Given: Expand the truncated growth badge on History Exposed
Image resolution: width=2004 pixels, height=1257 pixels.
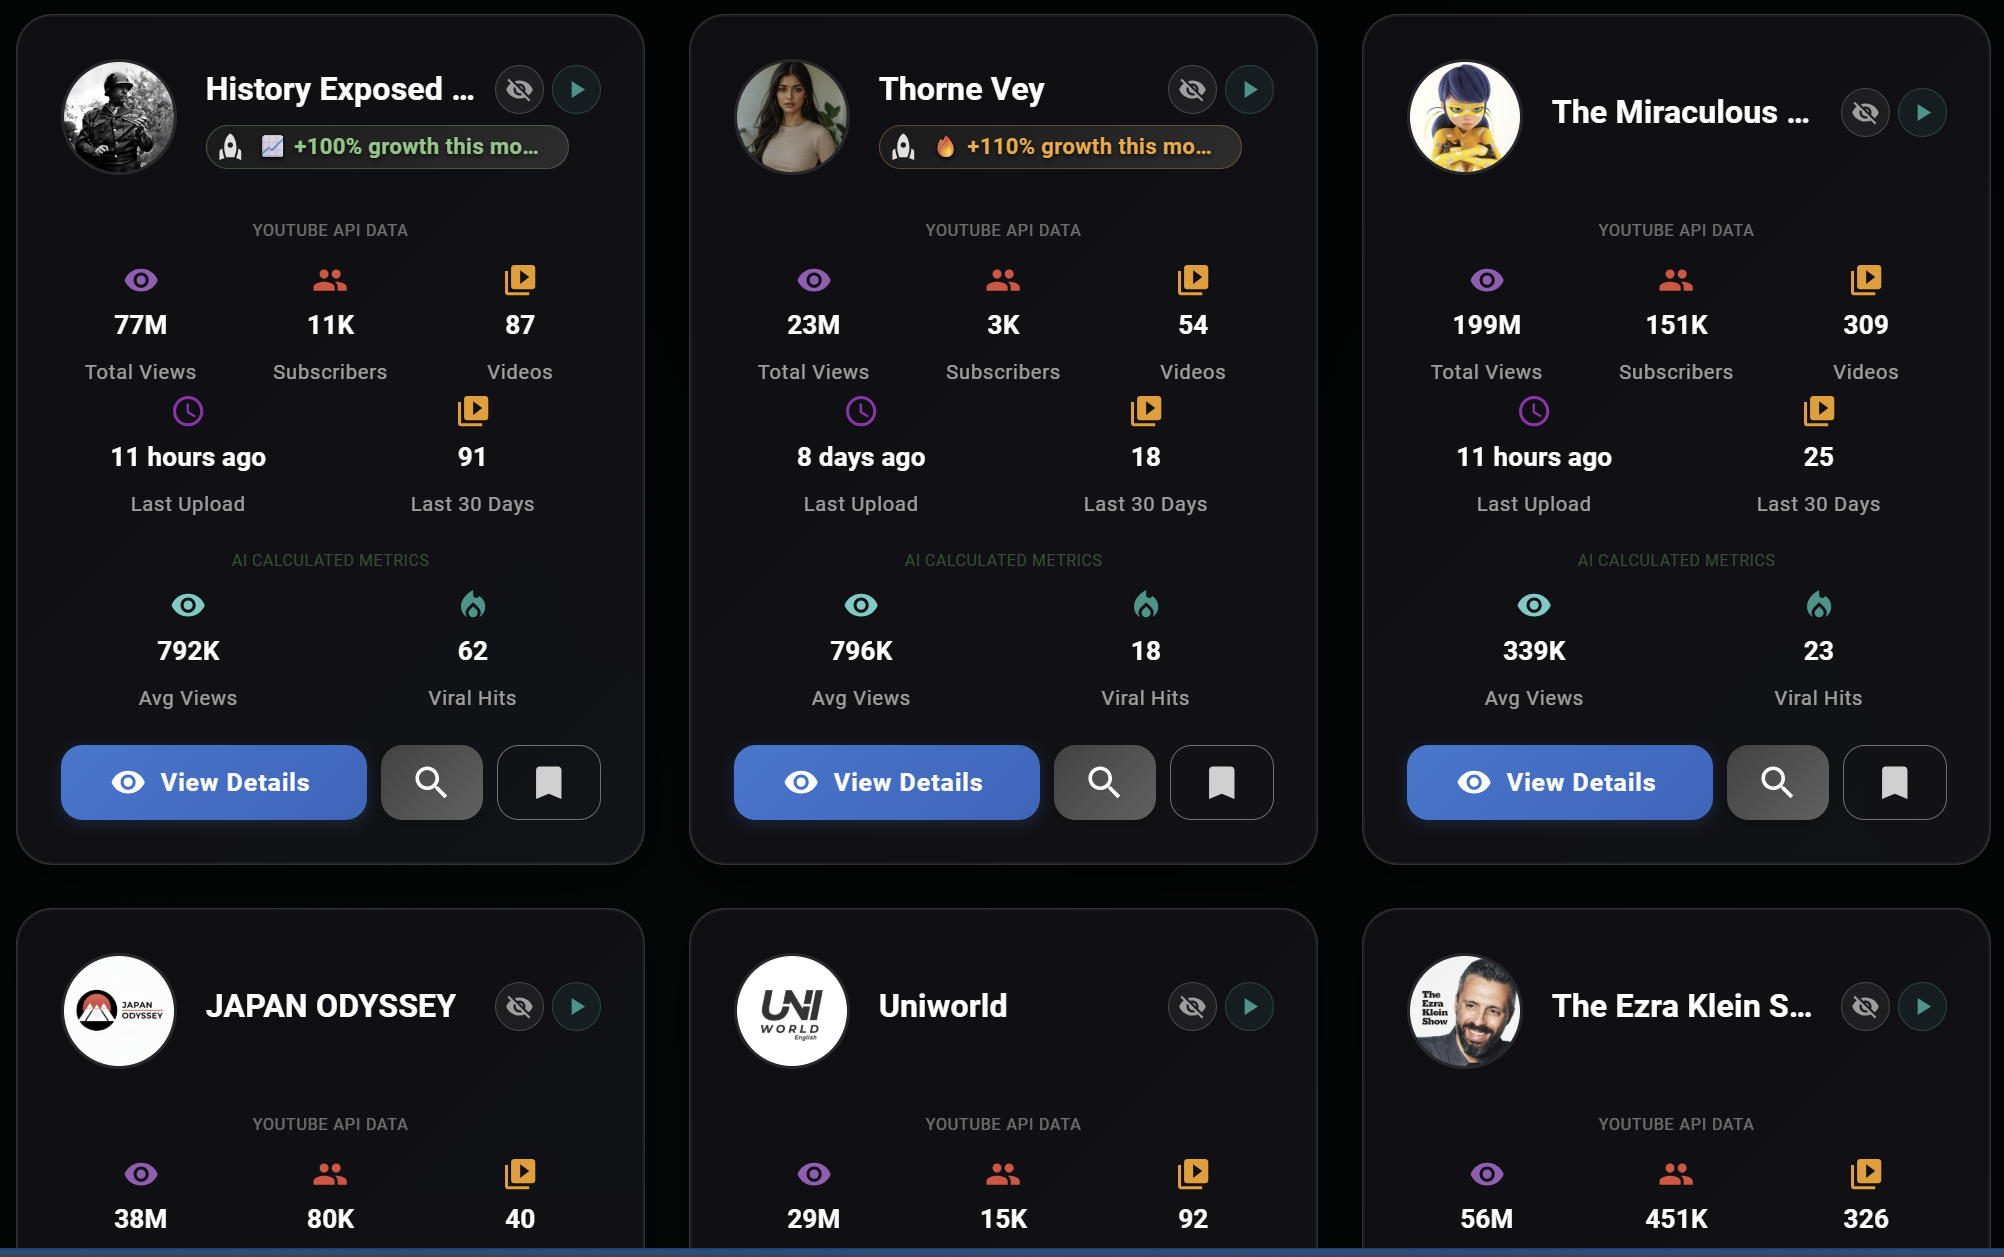Looking at the screenshot, I should point(386,146).
